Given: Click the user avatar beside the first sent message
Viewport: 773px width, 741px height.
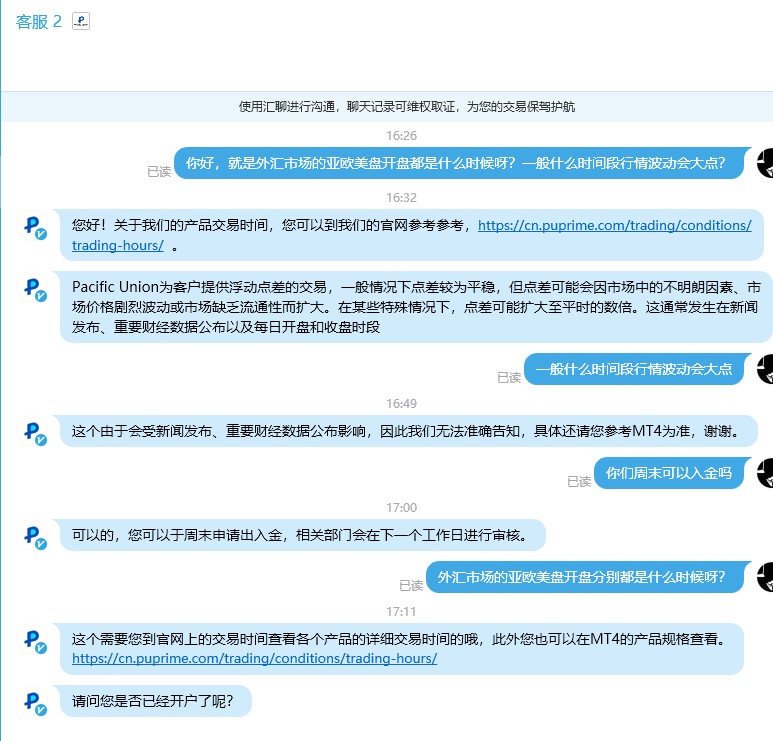Looking at the screenshot, I should [x=765, y=163].
